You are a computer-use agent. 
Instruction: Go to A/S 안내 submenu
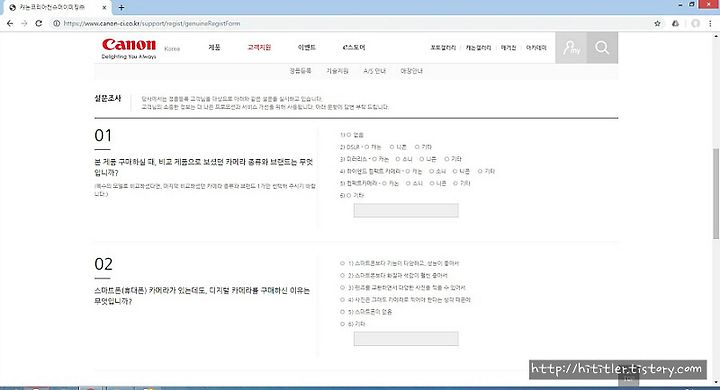point(374,71)
